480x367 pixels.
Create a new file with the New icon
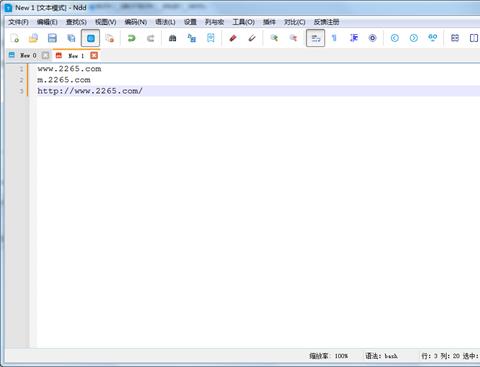(x=14, y=38)
